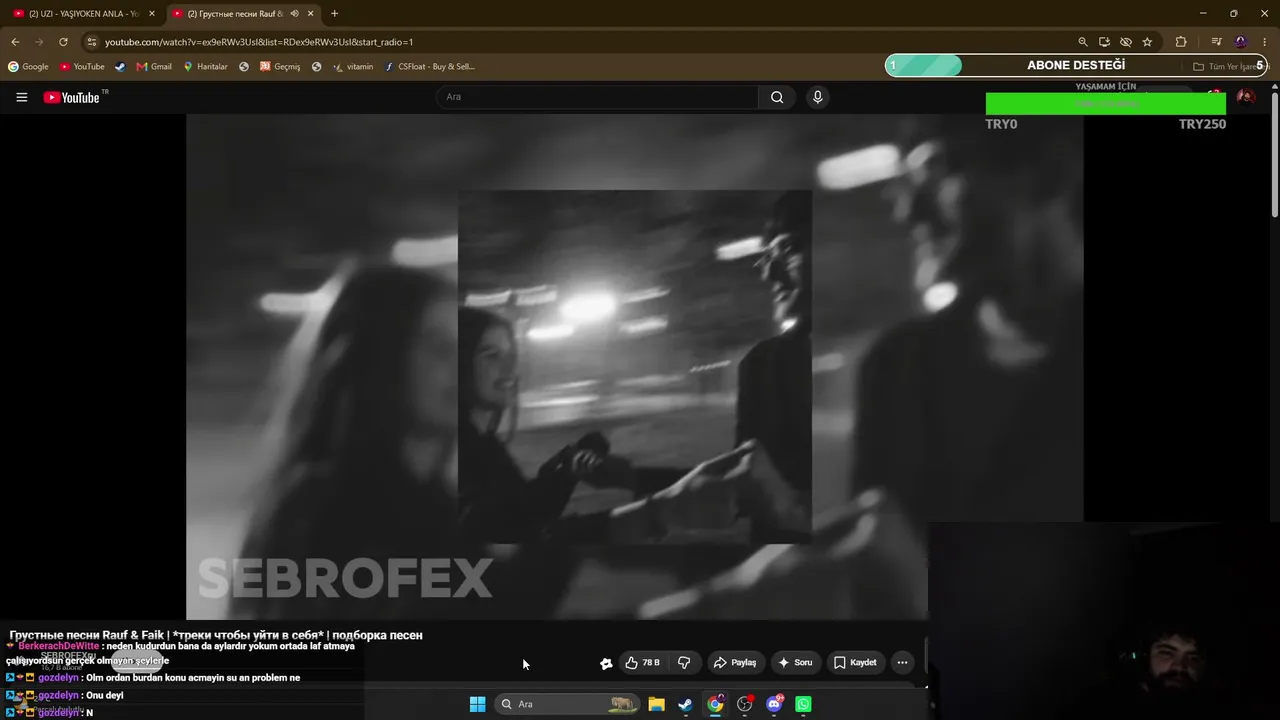
Task: Open File Explorer from the taskbar
Action: pyautogui.click(x=656, y=704)
